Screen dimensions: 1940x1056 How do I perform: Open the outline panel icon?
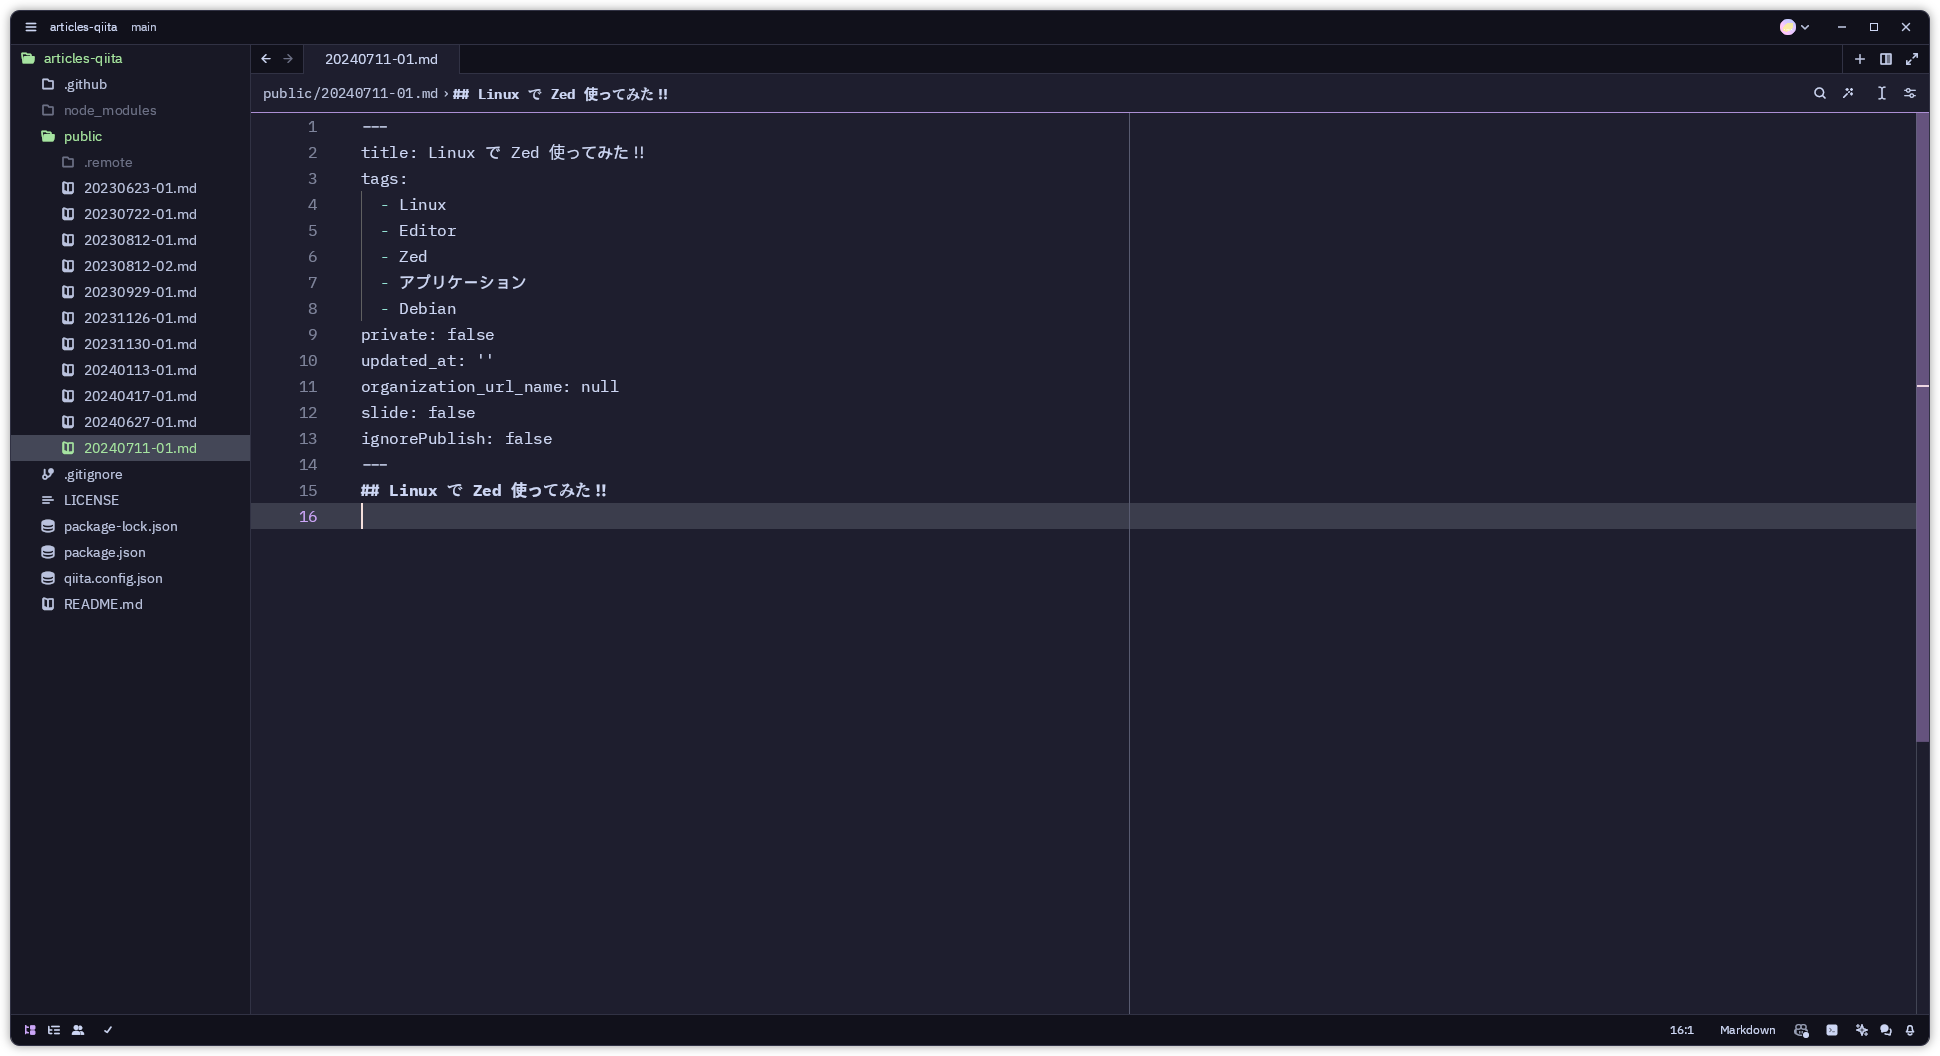[54, 1030]
